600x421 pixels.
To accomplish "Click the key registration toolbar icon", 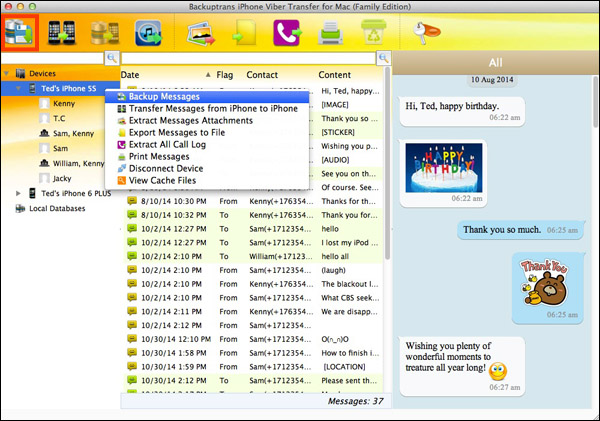I will (427, 32).
